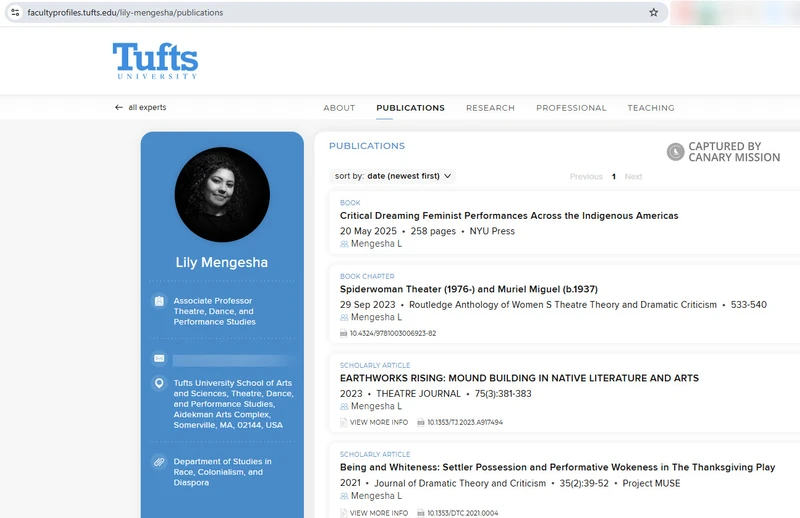
Task: Switch to the About tab
Action: 339,108
